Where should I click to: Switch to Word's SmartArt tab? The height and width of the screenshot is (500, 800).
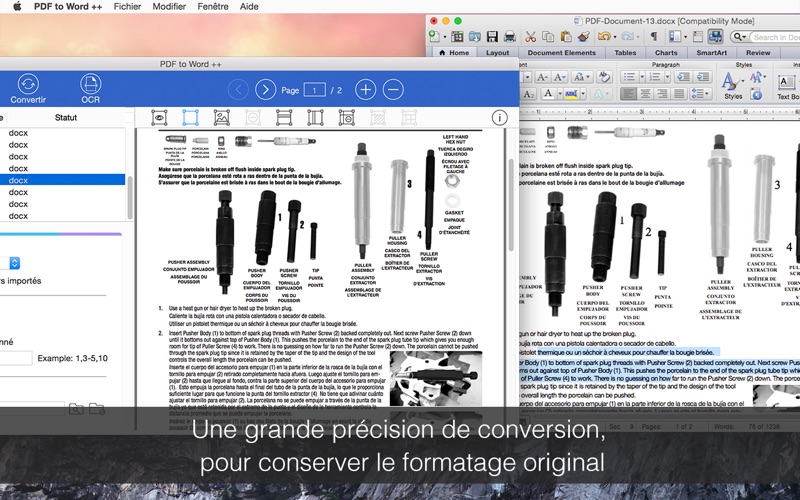[711, 53]
